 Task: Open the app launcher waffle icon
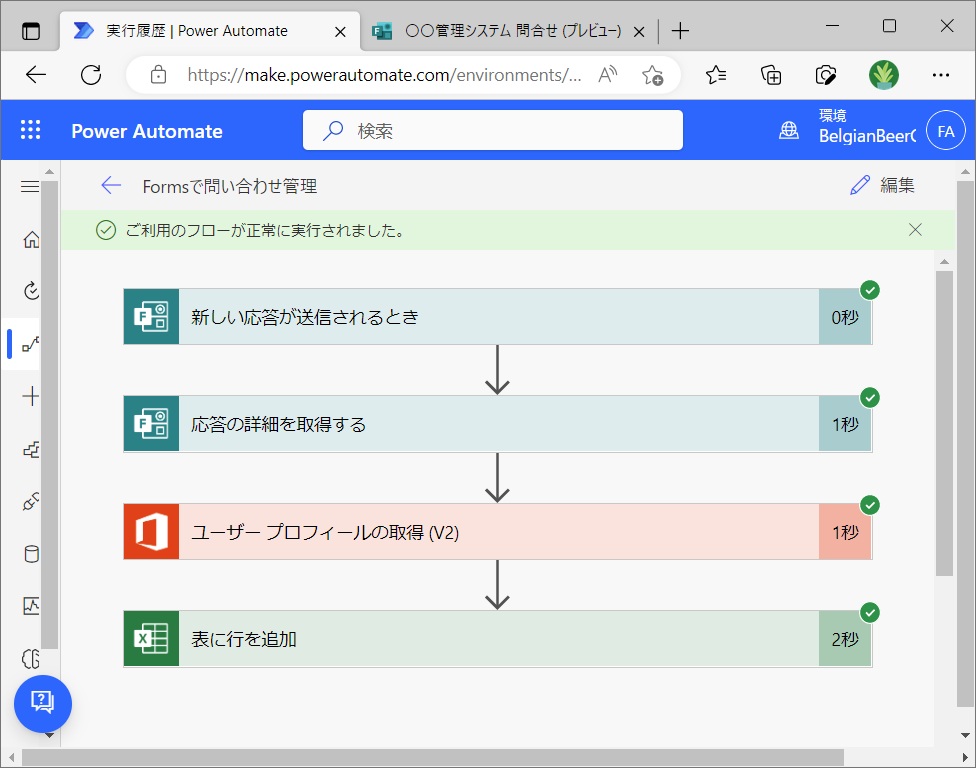click(x=30, y=130)
